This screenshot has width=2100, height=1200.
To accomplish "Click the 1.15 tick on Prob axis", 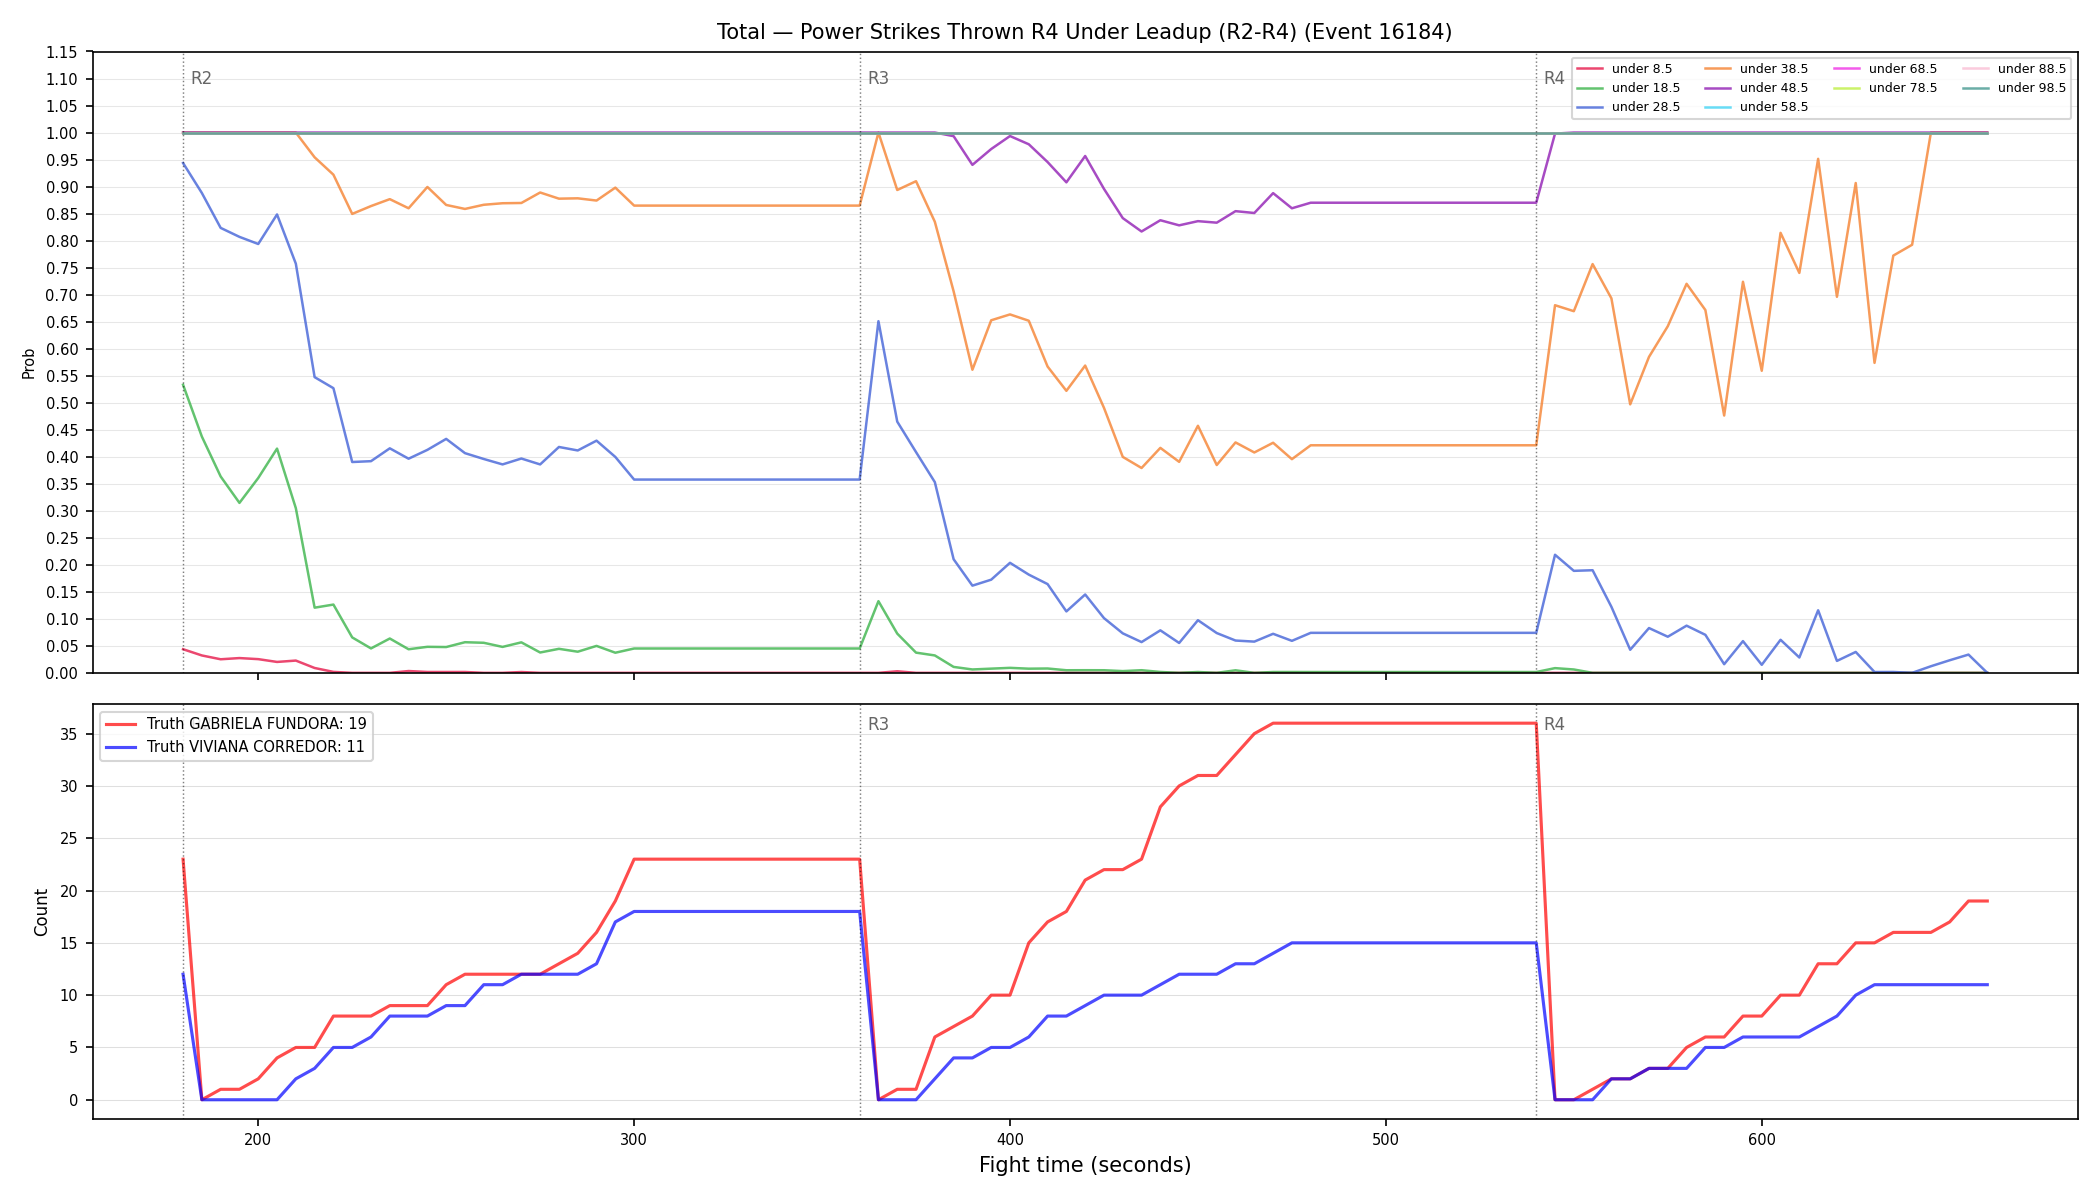I will (x=63, y=52).
